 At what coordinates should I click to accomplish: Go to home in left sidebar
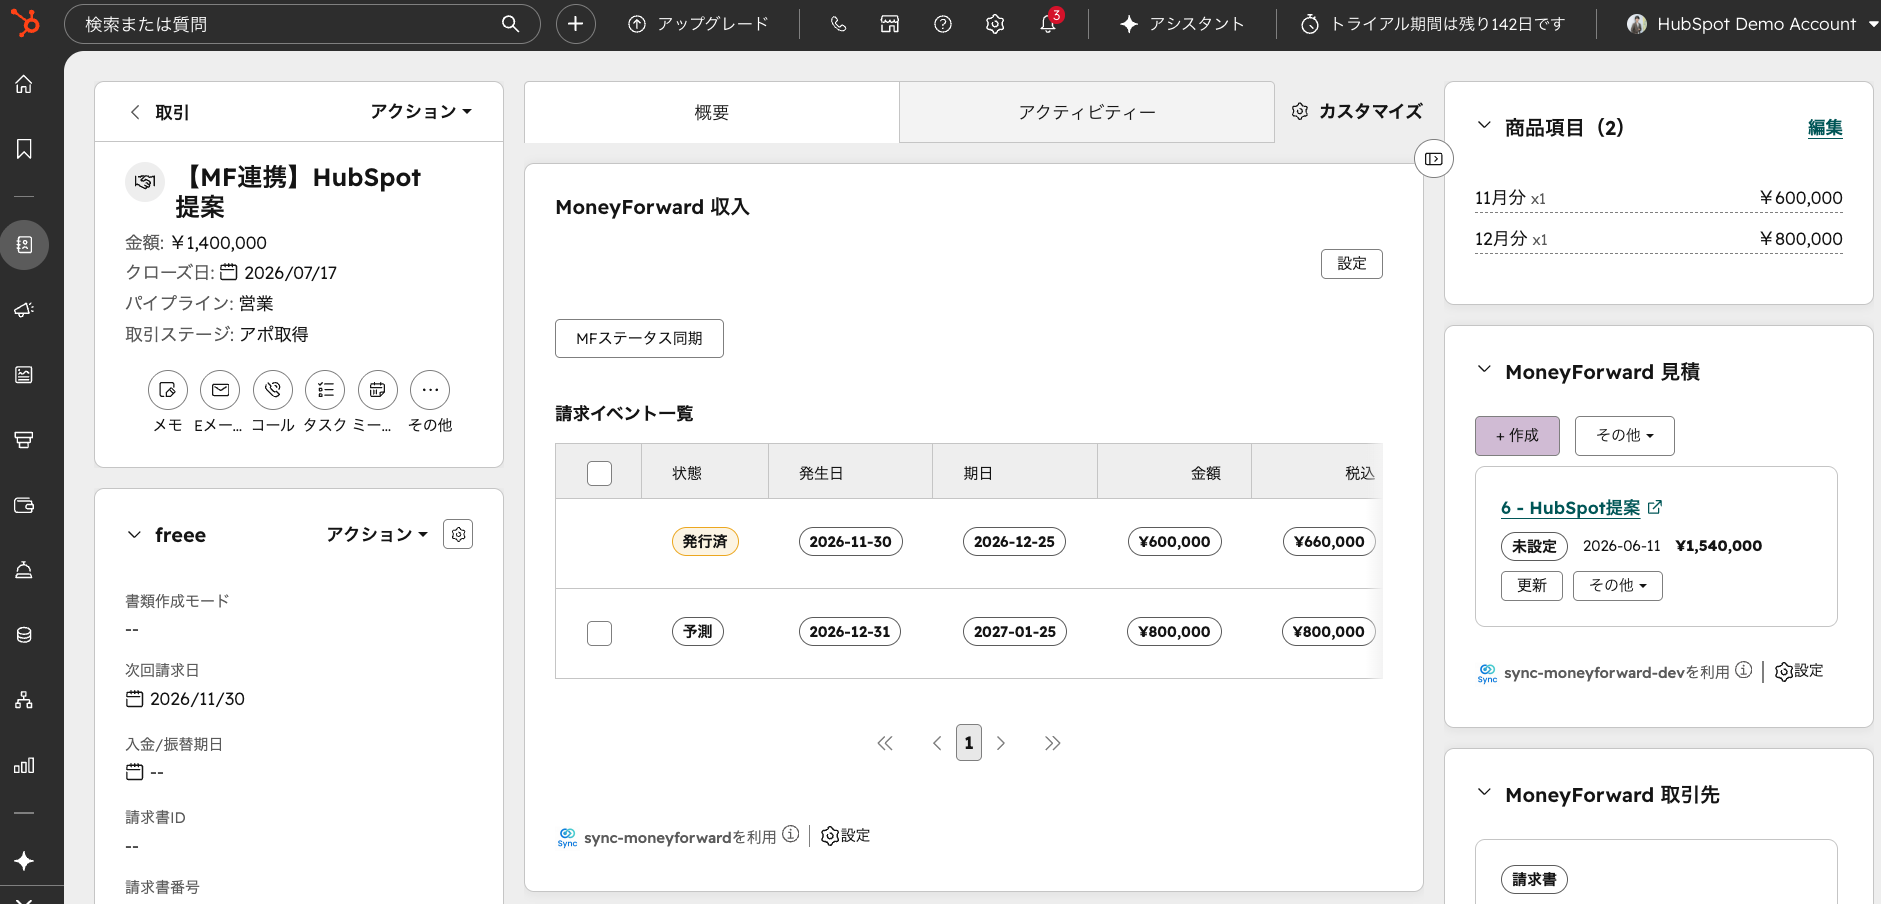(24, 84)
